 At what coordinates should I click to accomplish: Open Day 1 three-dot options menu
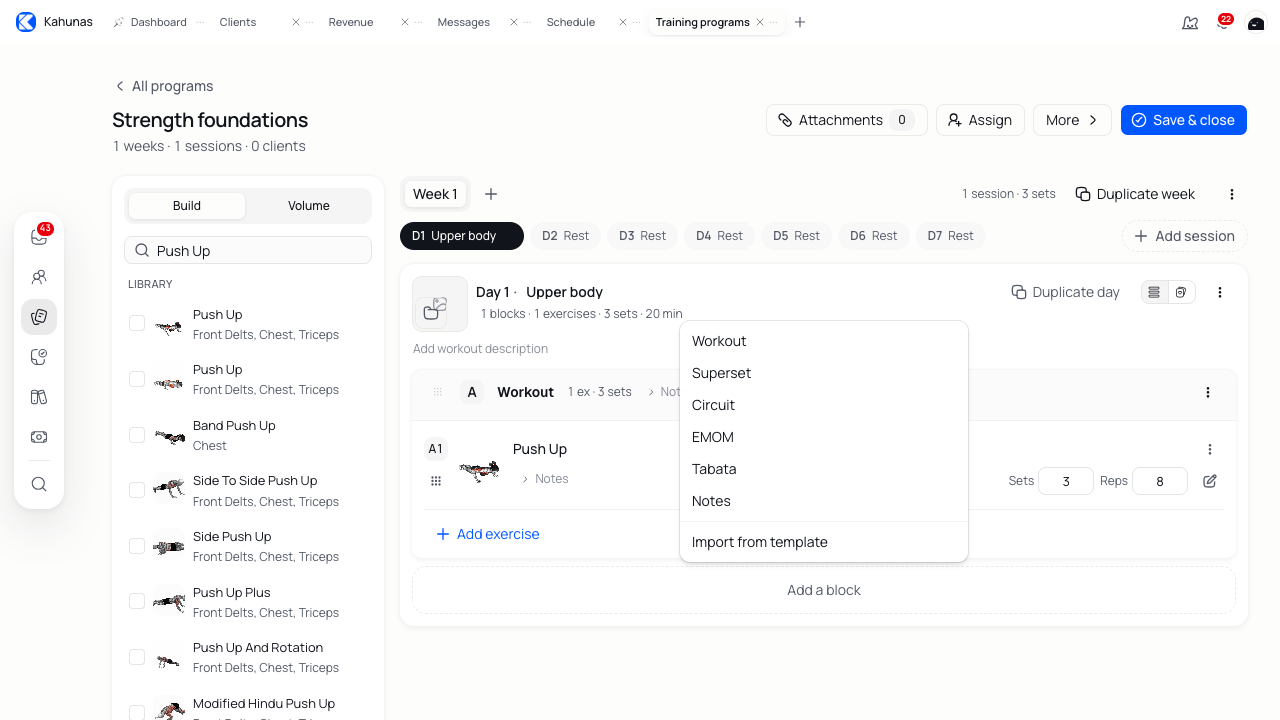click(x=1220, y=292)
